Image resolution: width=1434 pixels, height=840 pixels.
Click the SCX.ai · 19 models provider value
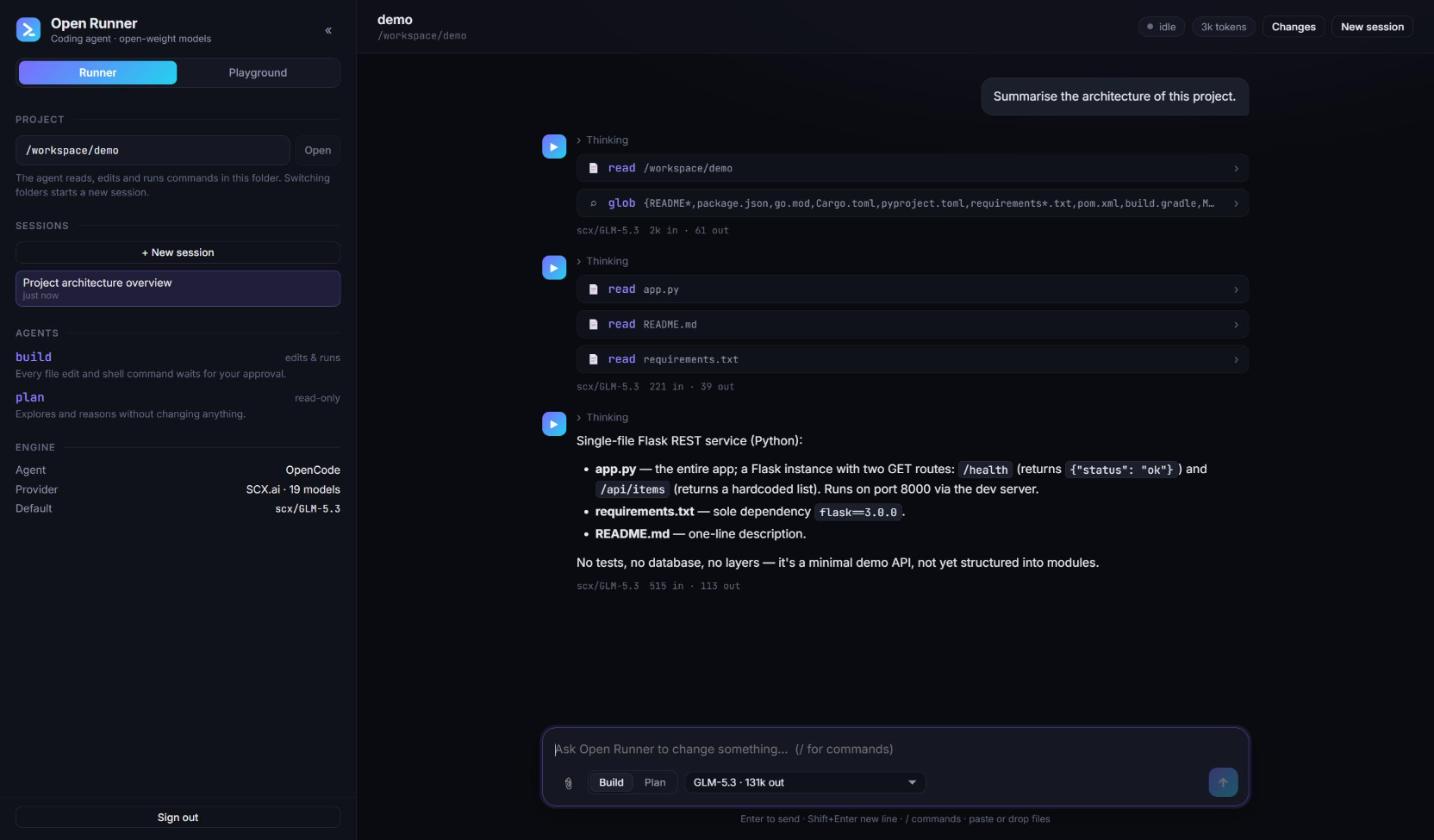pos(293,490)
